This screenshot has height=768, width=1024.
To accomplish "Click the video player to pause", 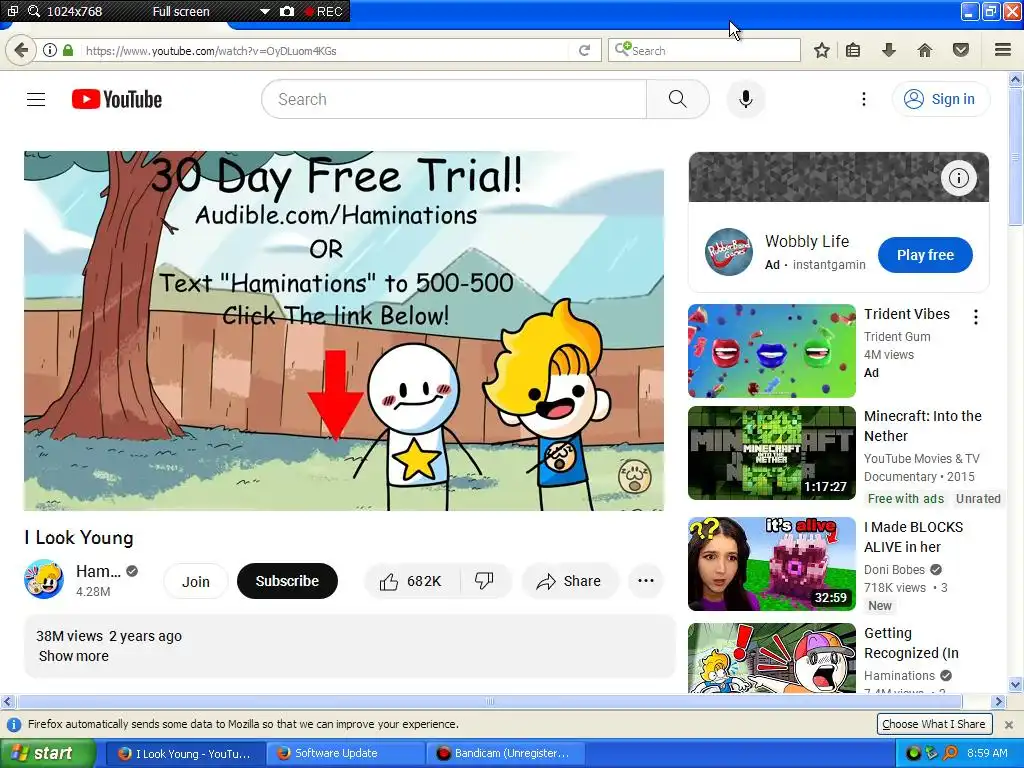I will click(x=344, y=331).
